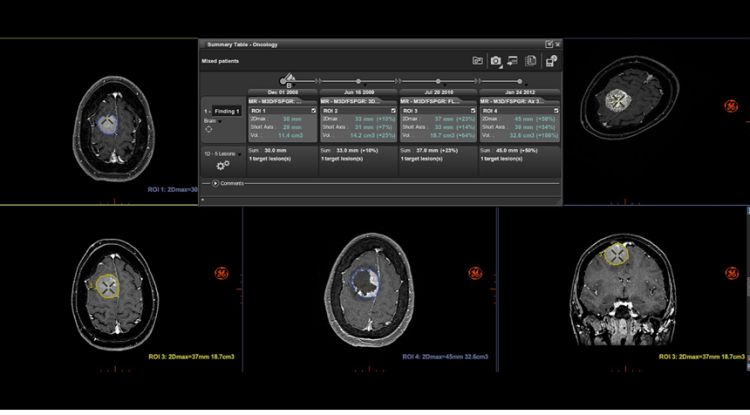Click the edit note icon in title bar
This screenshot has width=750, height=415.
point(549,44)
